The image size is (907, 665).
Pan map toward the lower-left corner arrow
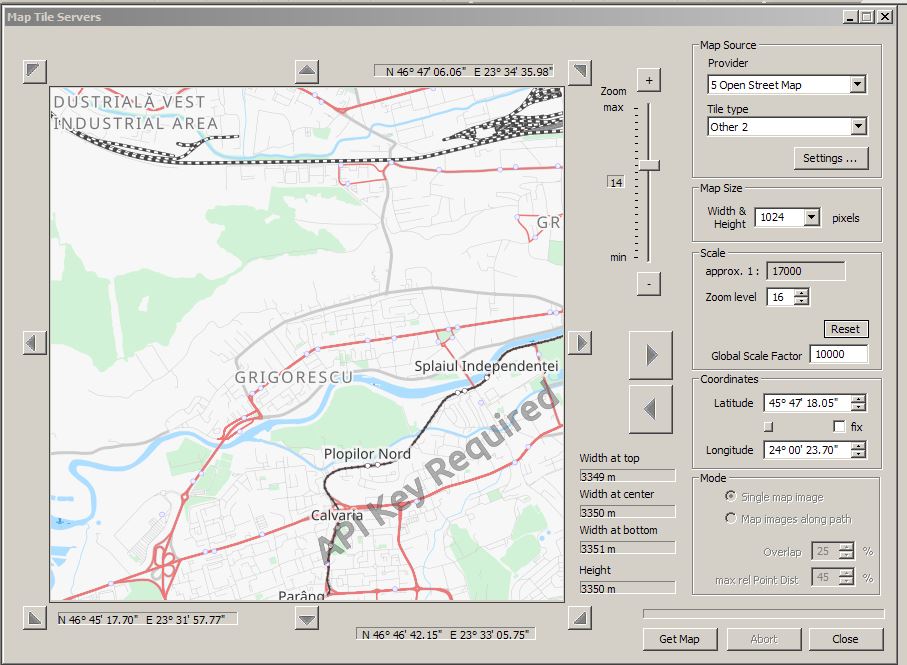[x=35, y=618]
